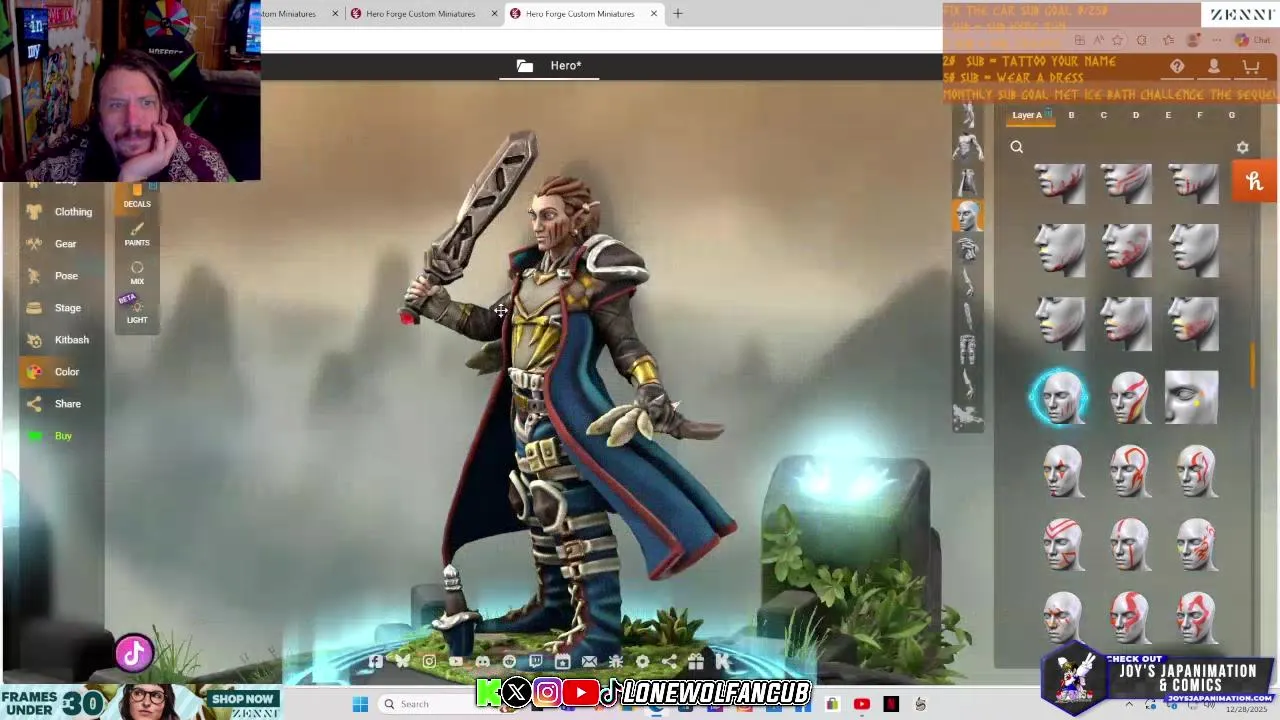Open the Reddit footer icon
This screenshot has height=720, width=1280.
pyautogui.click(x=509, y=661)
